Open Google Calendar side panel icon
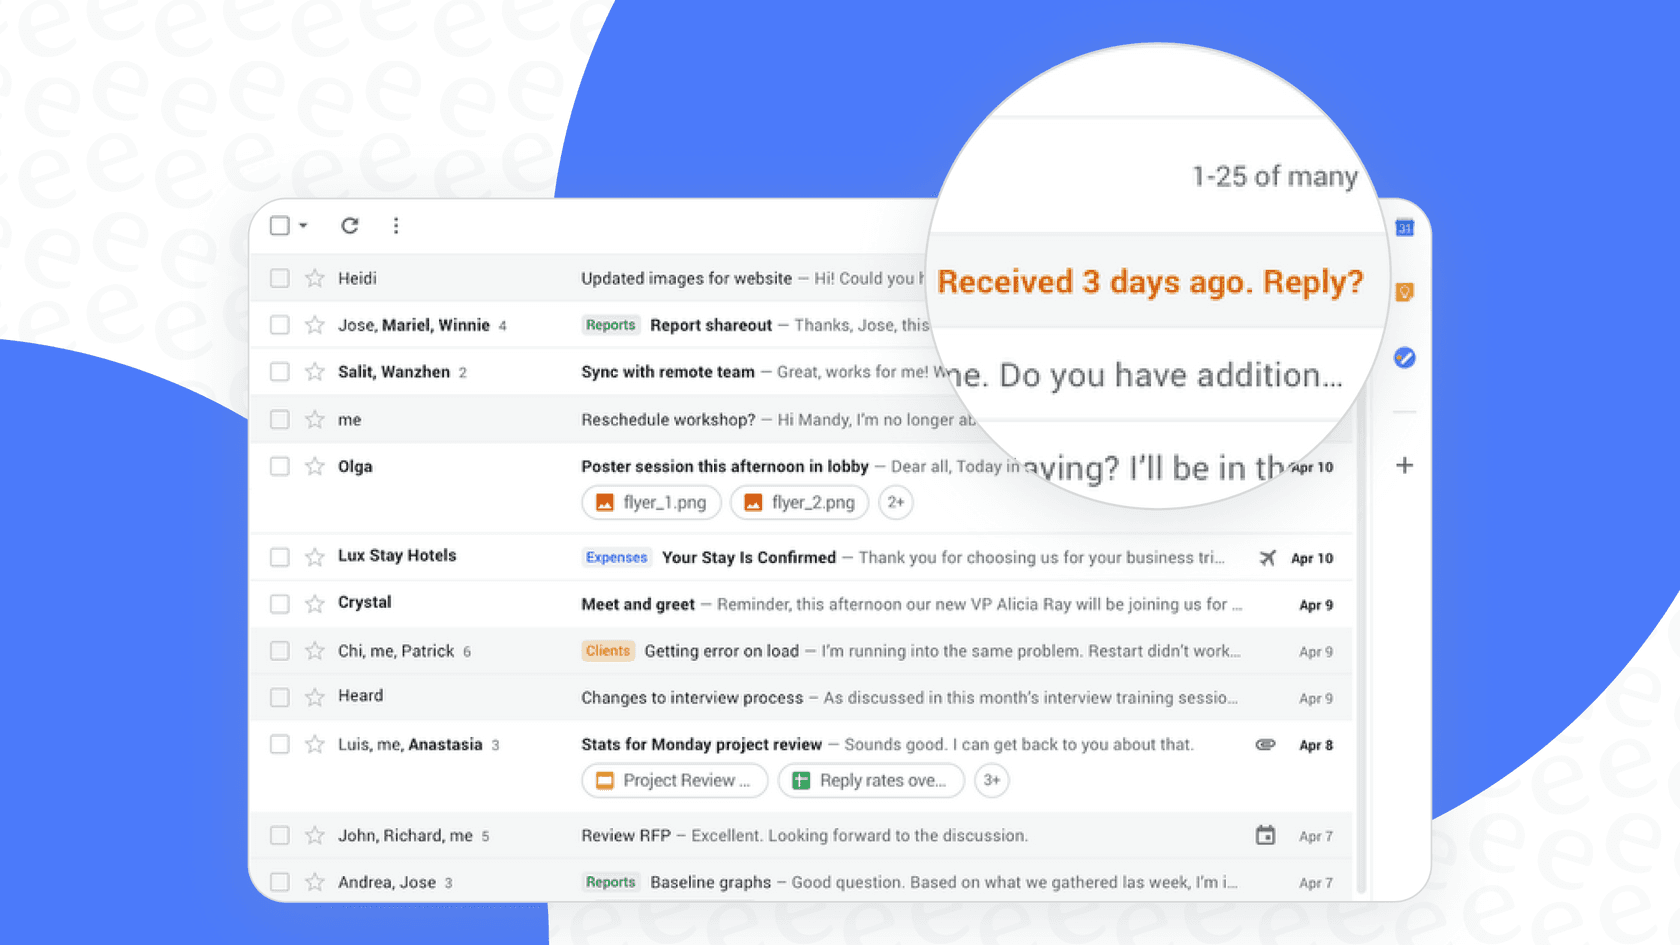 point(1405,228)
